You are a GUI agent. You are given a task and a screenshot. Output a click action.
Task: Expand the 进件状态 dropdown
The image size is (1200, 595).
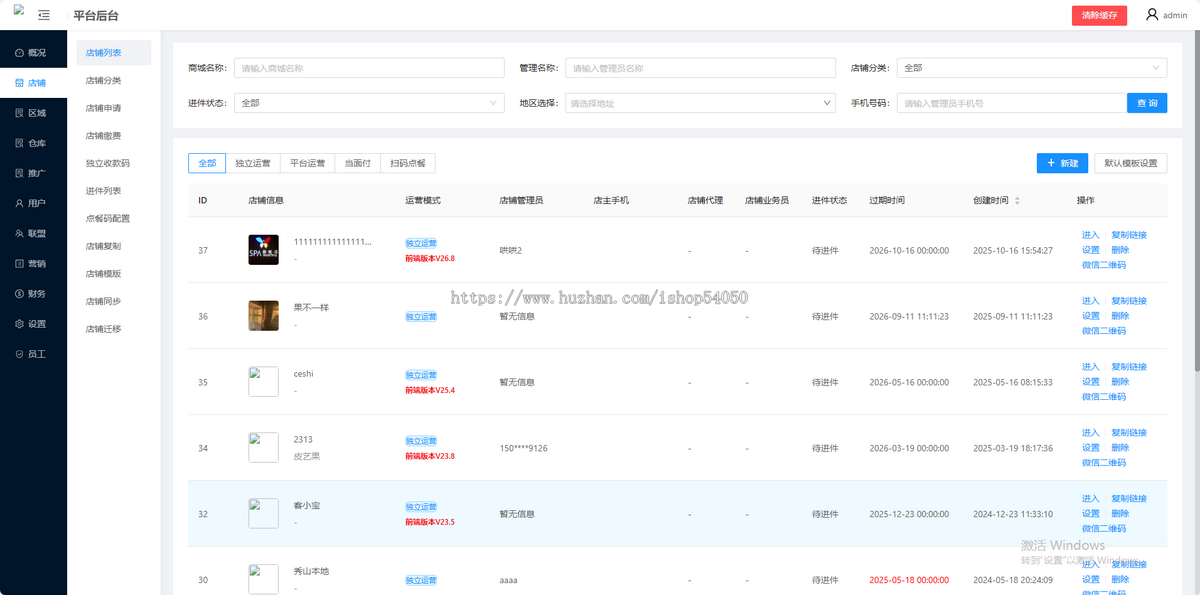point(369,102)
